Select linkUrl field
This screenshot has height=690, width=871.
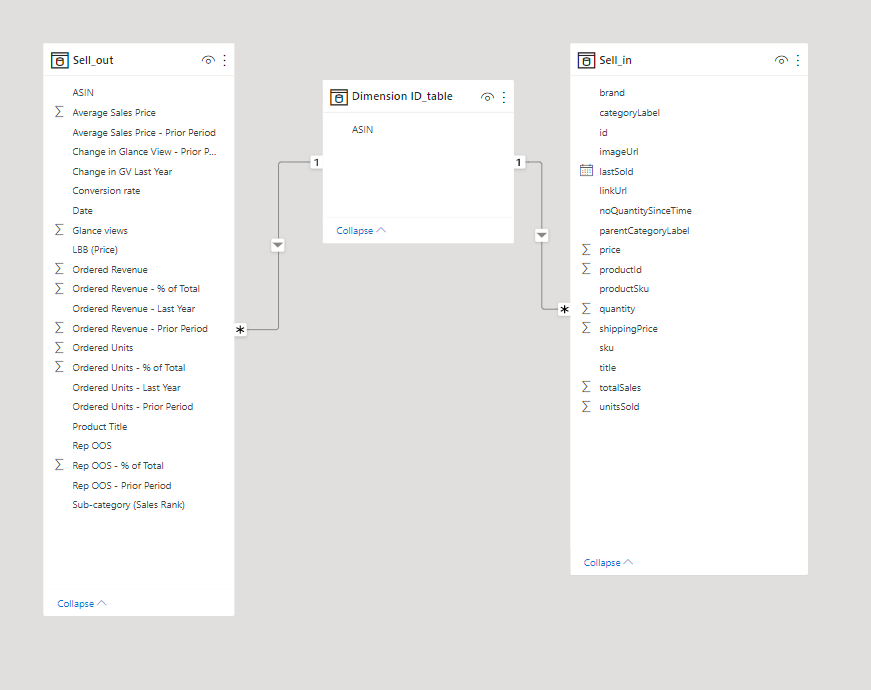[x=613, y=191]
